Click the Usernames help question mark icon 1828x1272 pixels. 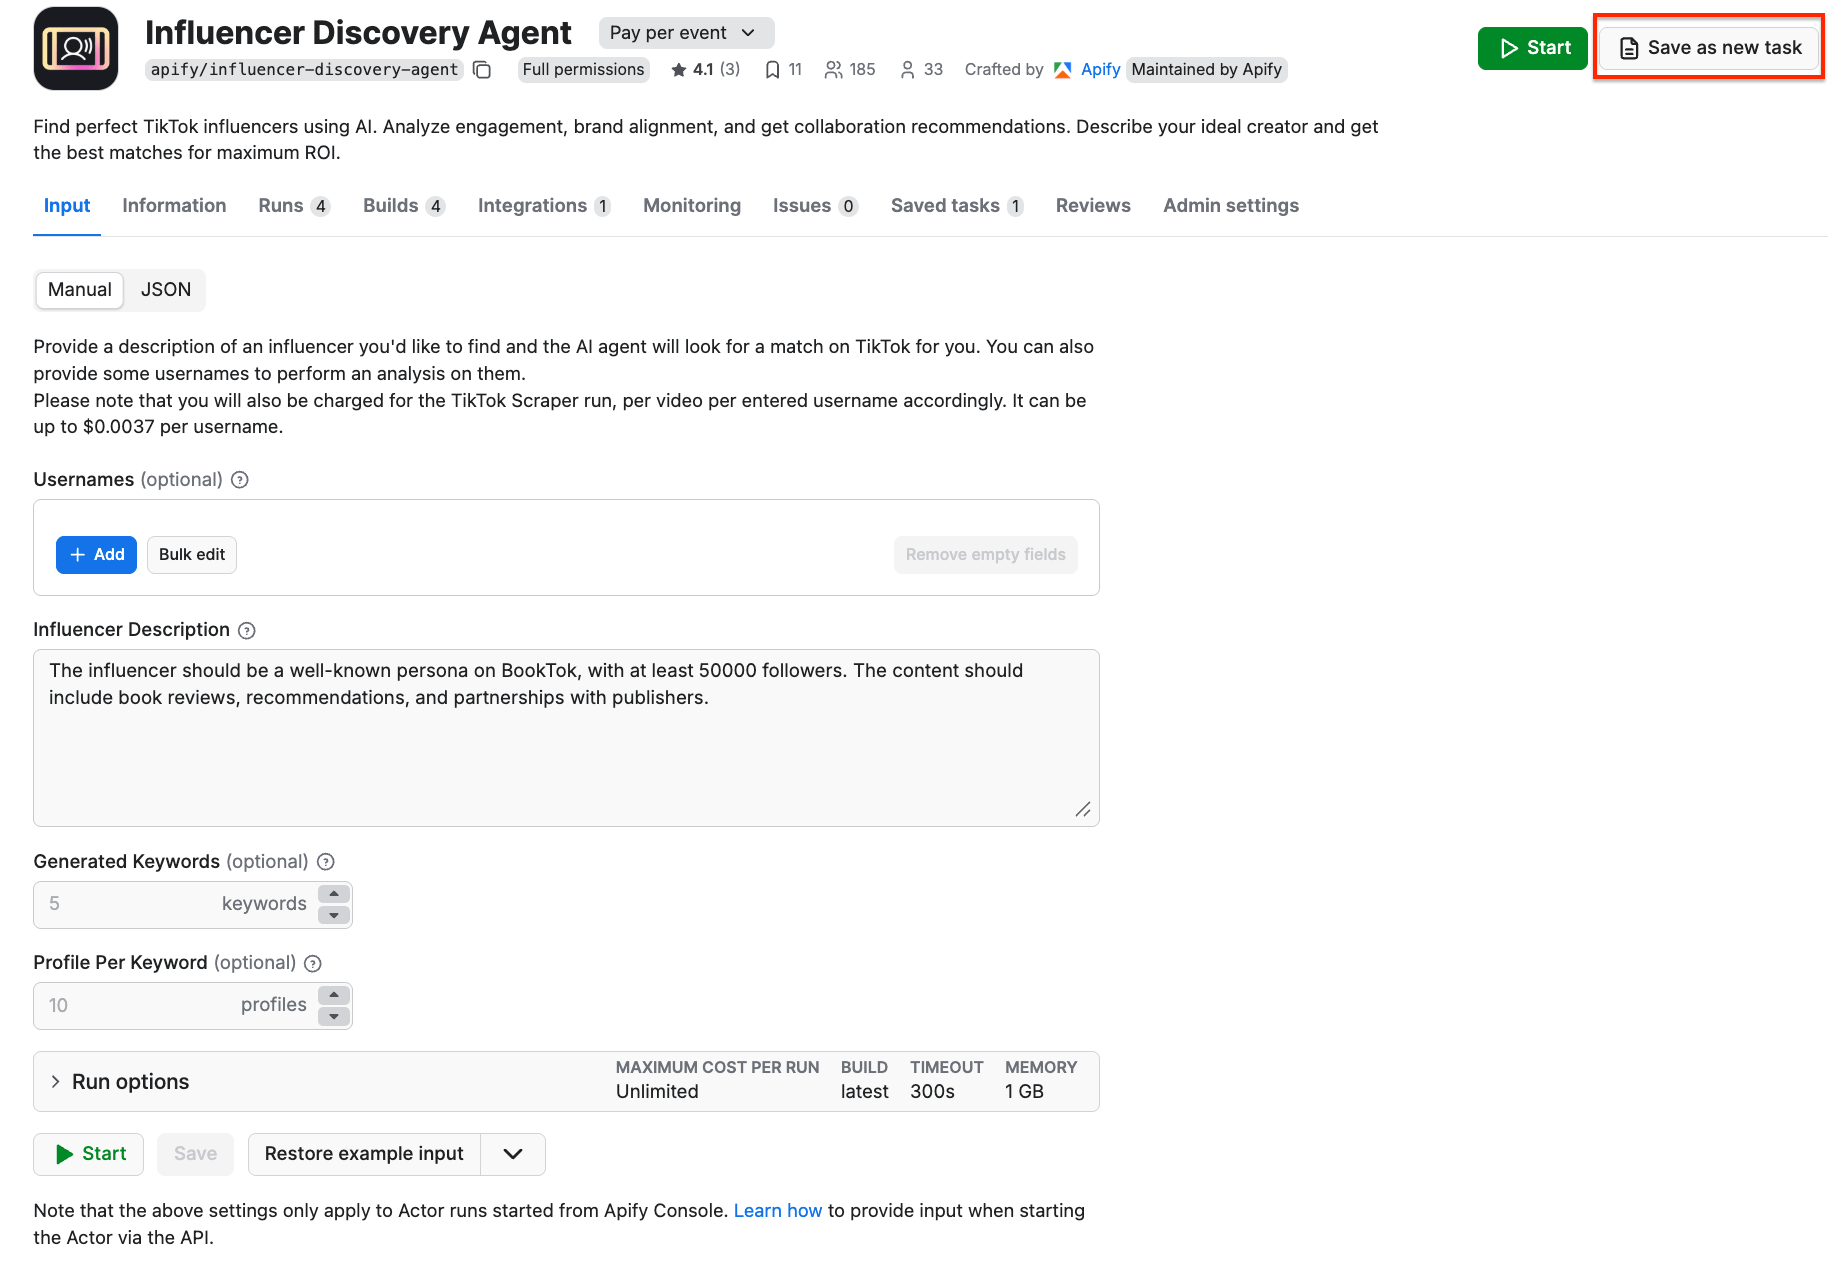point(239,480)
